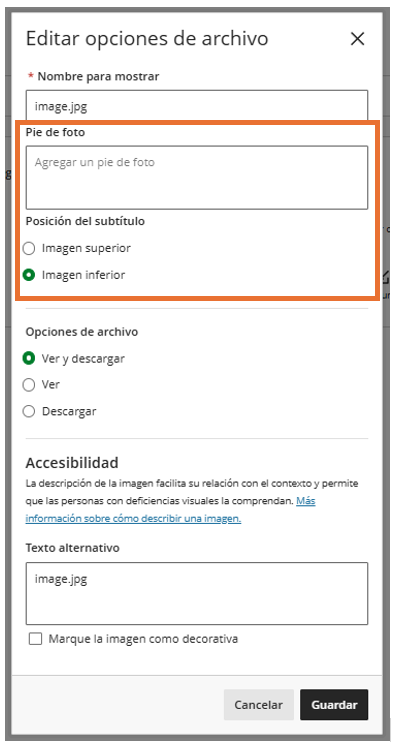The height and width of the screenshot is (746, 394).
Task: Focus the Pie de foto caption box
Action: 197,177
